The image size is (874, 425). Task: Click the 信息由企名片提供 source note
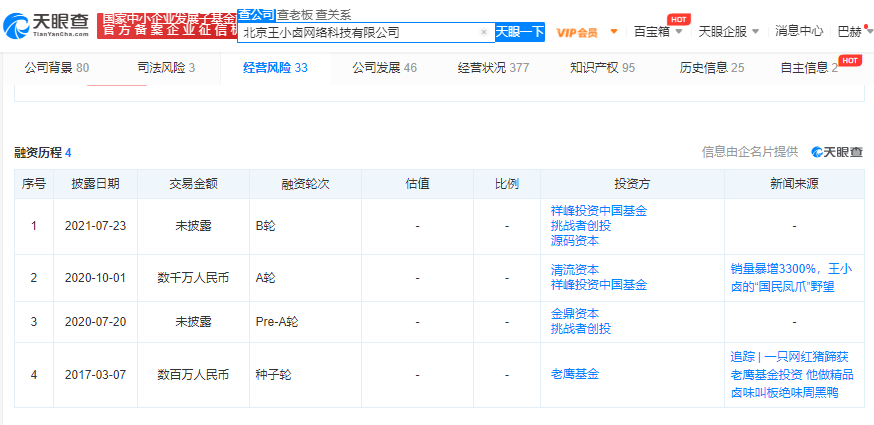point(749,152)
